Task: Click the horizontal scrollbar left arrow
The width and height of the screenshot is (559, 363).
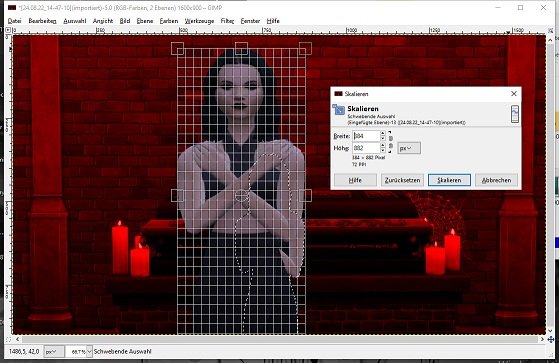Action: point(17,339)
